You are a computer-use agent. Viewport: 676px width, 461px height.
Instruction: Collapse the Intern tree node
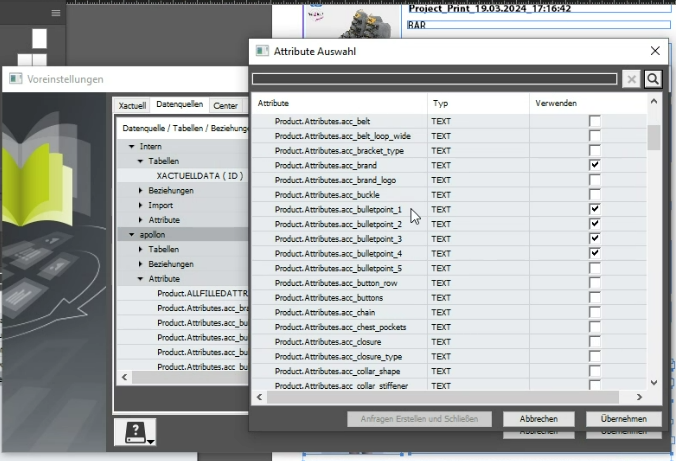point(131,146)
